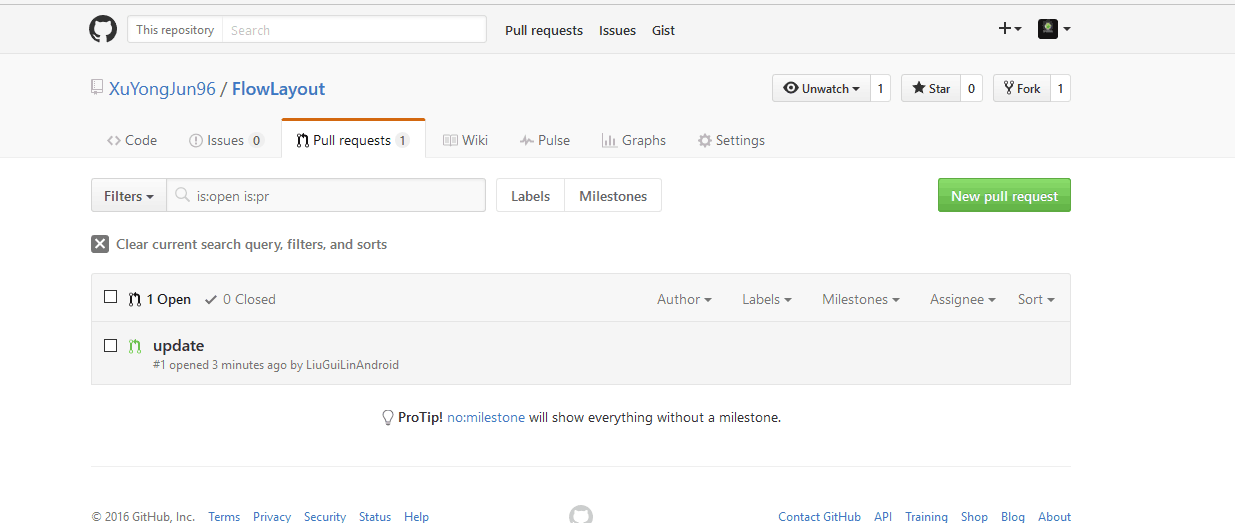
Task: Open the Wiki tab
Action: [465, 140]
